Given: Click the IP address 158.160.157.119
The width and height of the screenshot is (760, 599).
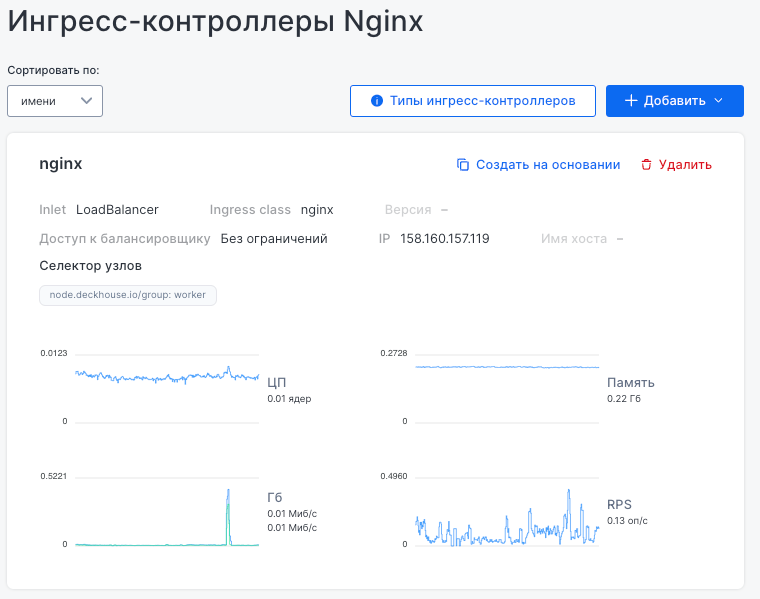Looking at the screenshot, I should click(444, 239).
